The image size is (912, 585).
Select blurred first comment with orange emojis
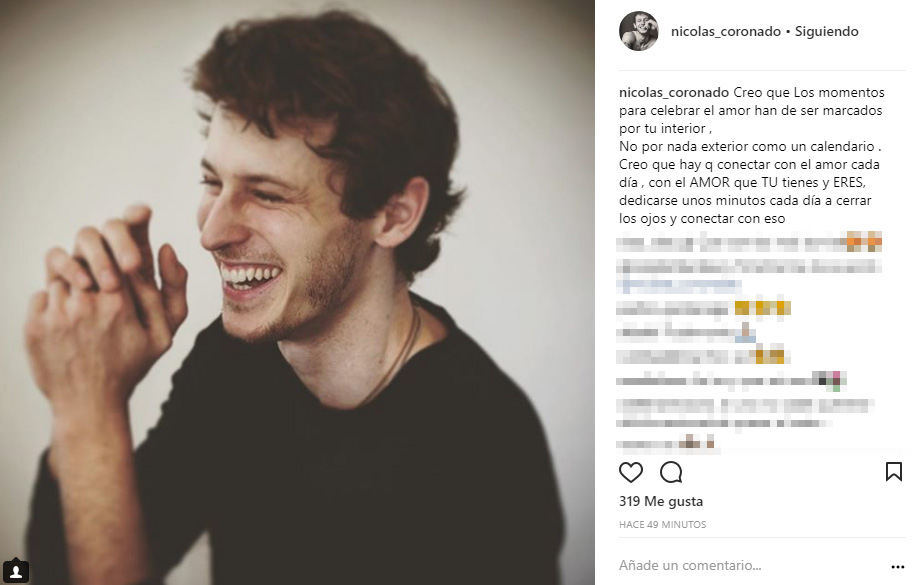pyautogui.click(x=749, y=241)
